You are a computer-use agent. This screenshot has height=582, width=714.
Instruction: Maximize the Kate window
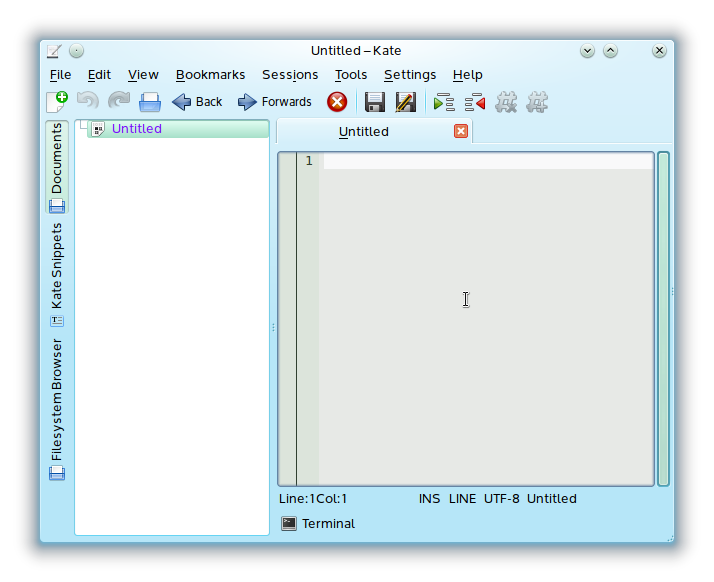[x=611, y=51]
